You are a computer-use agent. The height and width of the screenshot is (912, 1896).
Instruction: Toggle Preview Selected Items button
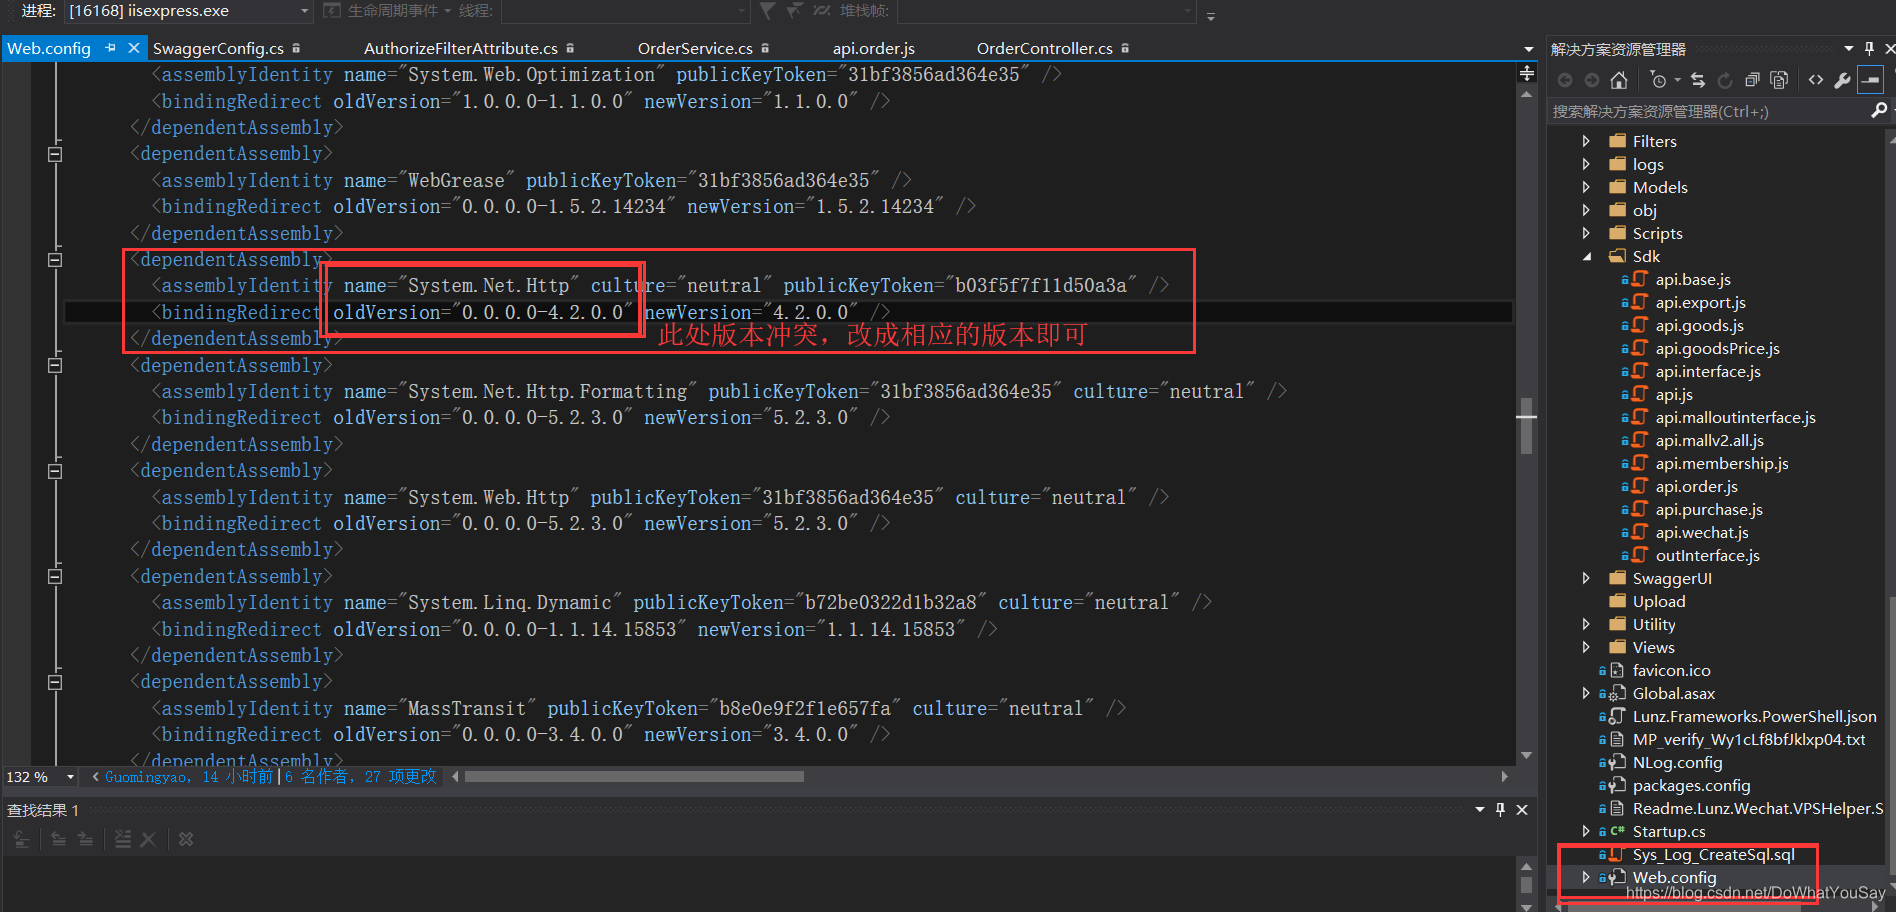tap(1871, 80)
